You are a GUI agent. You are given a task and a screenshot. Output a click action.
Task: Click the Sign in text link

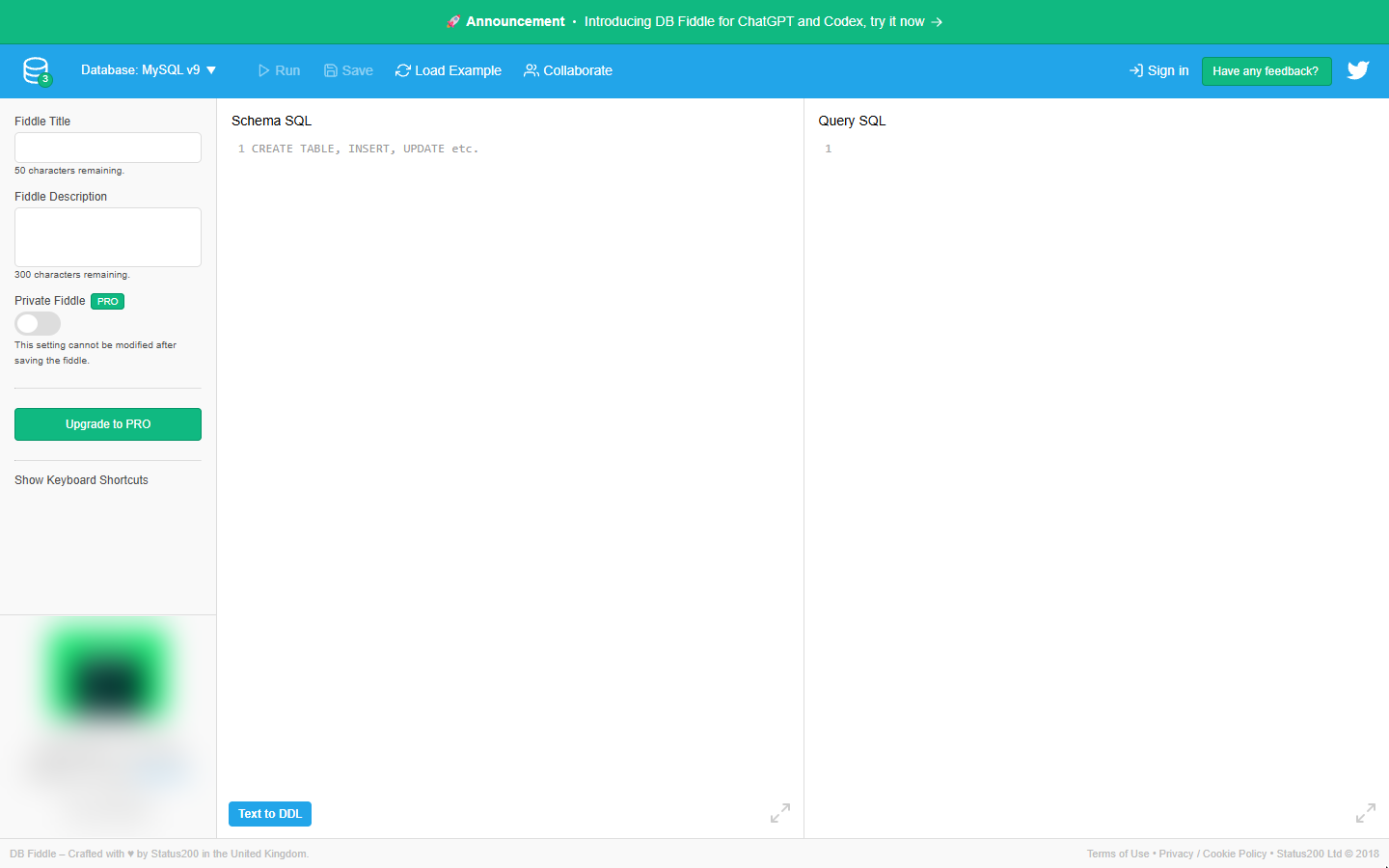(x=1168, y=71)
